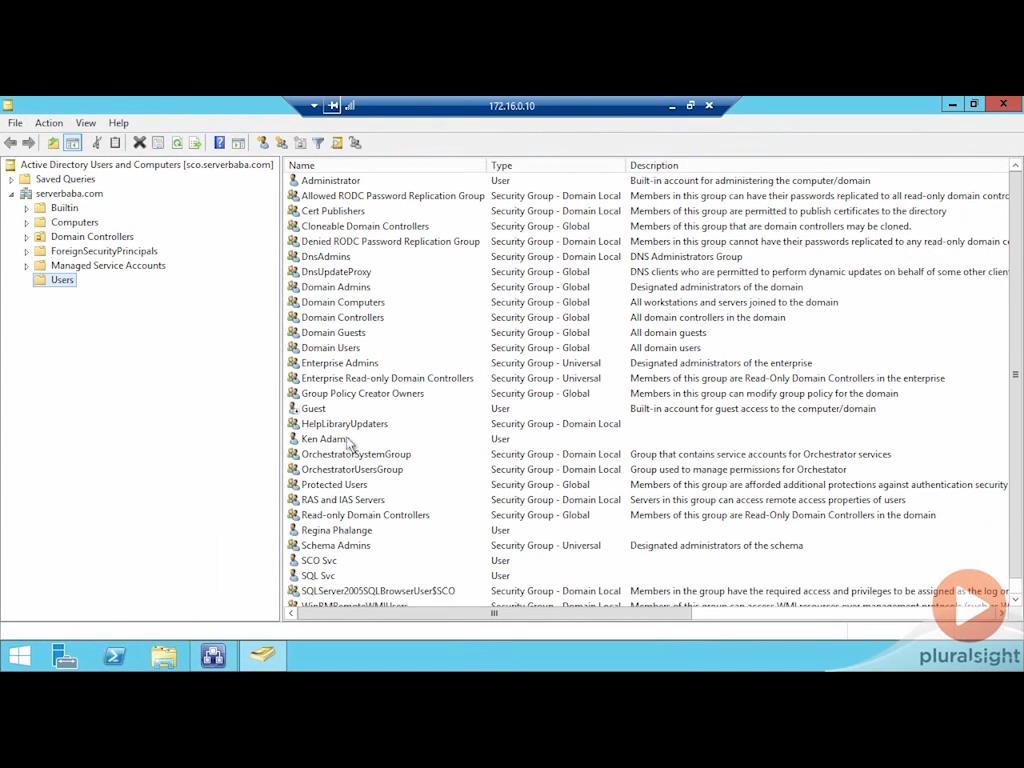Image resolution: width=1024 pixels, height=768 pixels.
Task: Open filter options with the funnel icon
Action: 318,142
